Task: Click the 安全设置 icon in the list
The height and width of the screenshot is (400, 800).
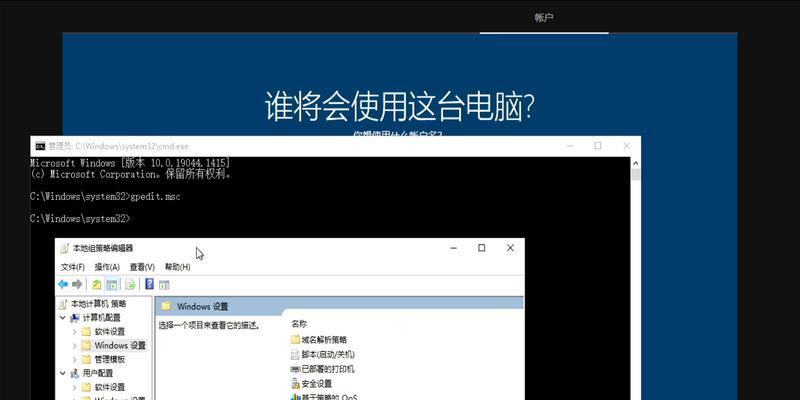Action: point(295,384)
